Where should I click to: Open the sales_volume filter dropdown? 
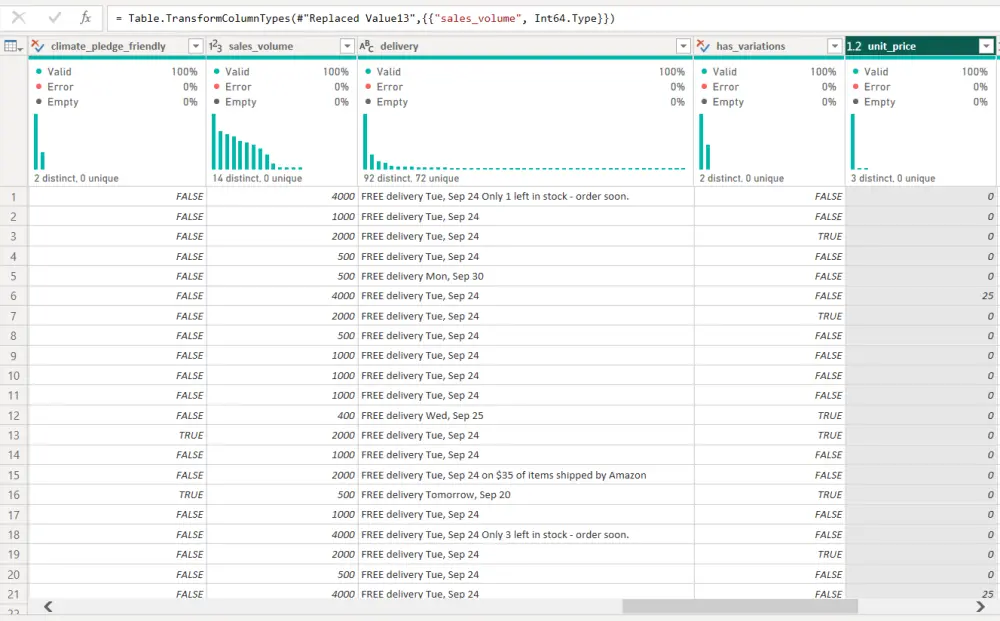click(x=347, y=46)
